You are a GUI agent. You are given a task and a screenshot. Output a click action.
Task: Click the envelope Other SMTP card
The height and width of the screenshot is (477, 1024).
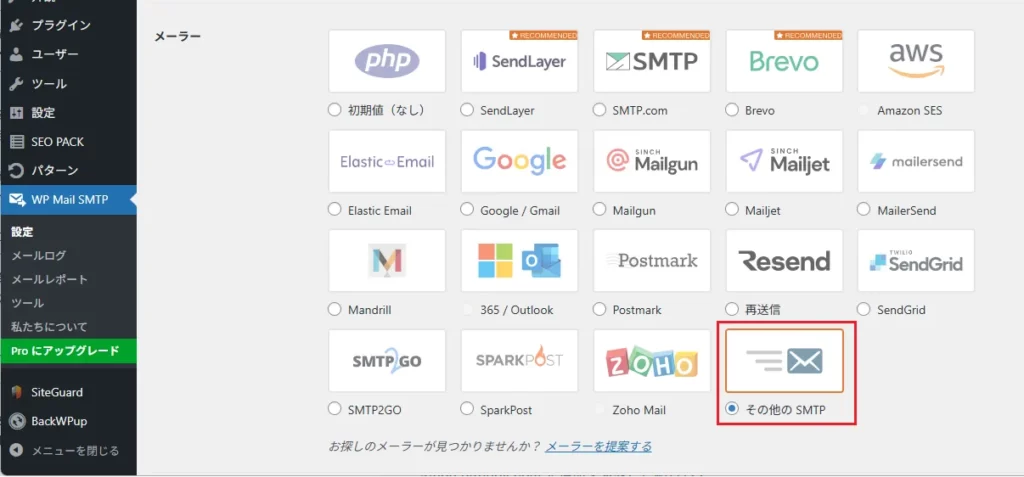[x=784, y=360]
